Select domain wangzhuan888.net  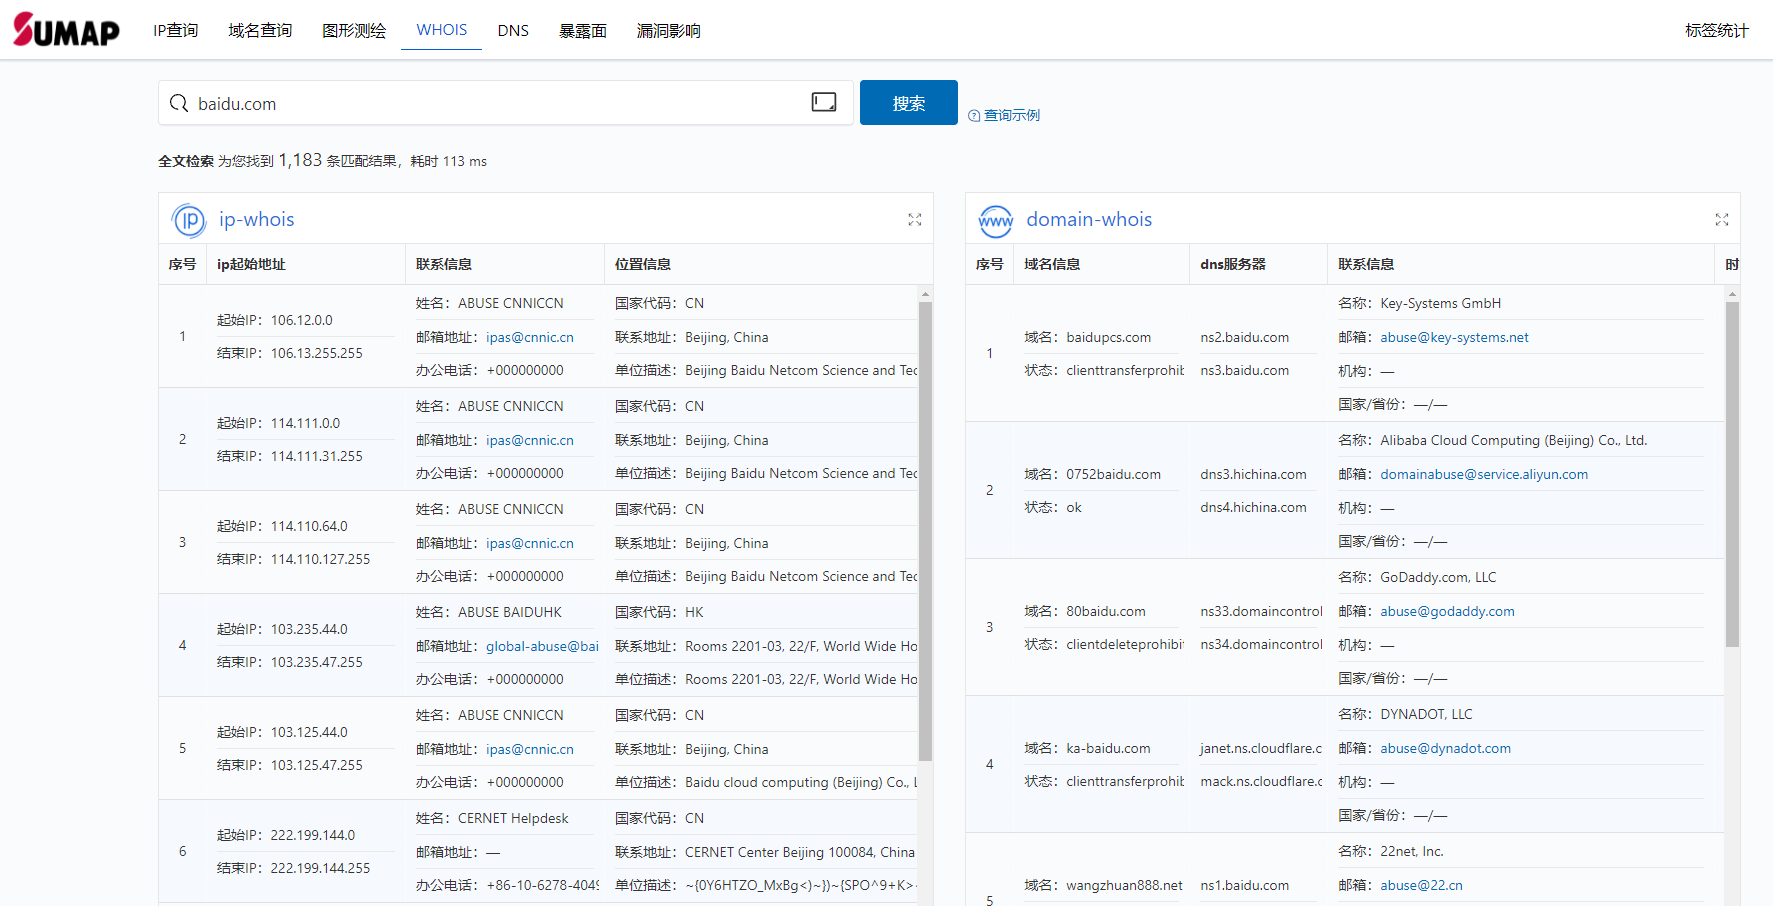click(x=1124, y=885)
